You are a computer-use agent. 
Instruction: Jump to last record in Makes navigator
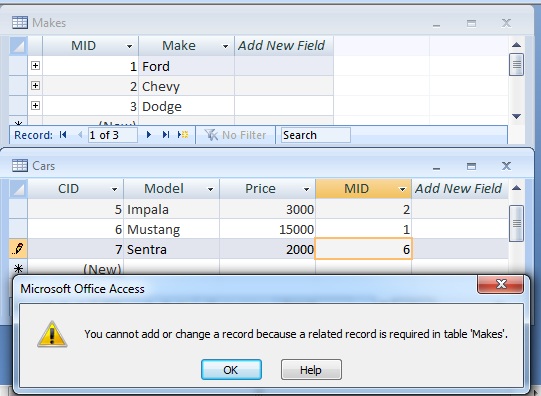pyautogui.click(x=166, y=135)
